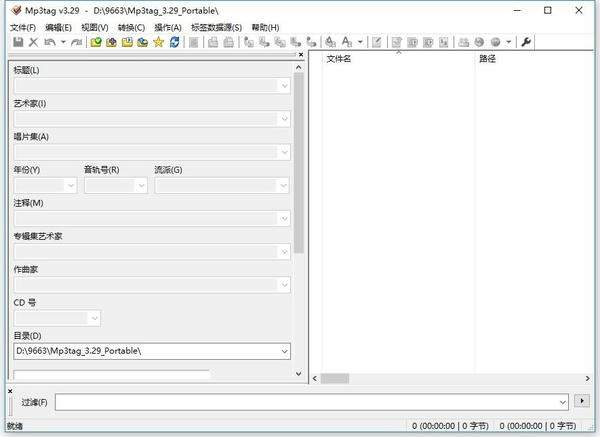Image resolution: width=600 pixels, height=437 pixels.
Task: Sort by the 文件名 column header
Action: point(398,59)
